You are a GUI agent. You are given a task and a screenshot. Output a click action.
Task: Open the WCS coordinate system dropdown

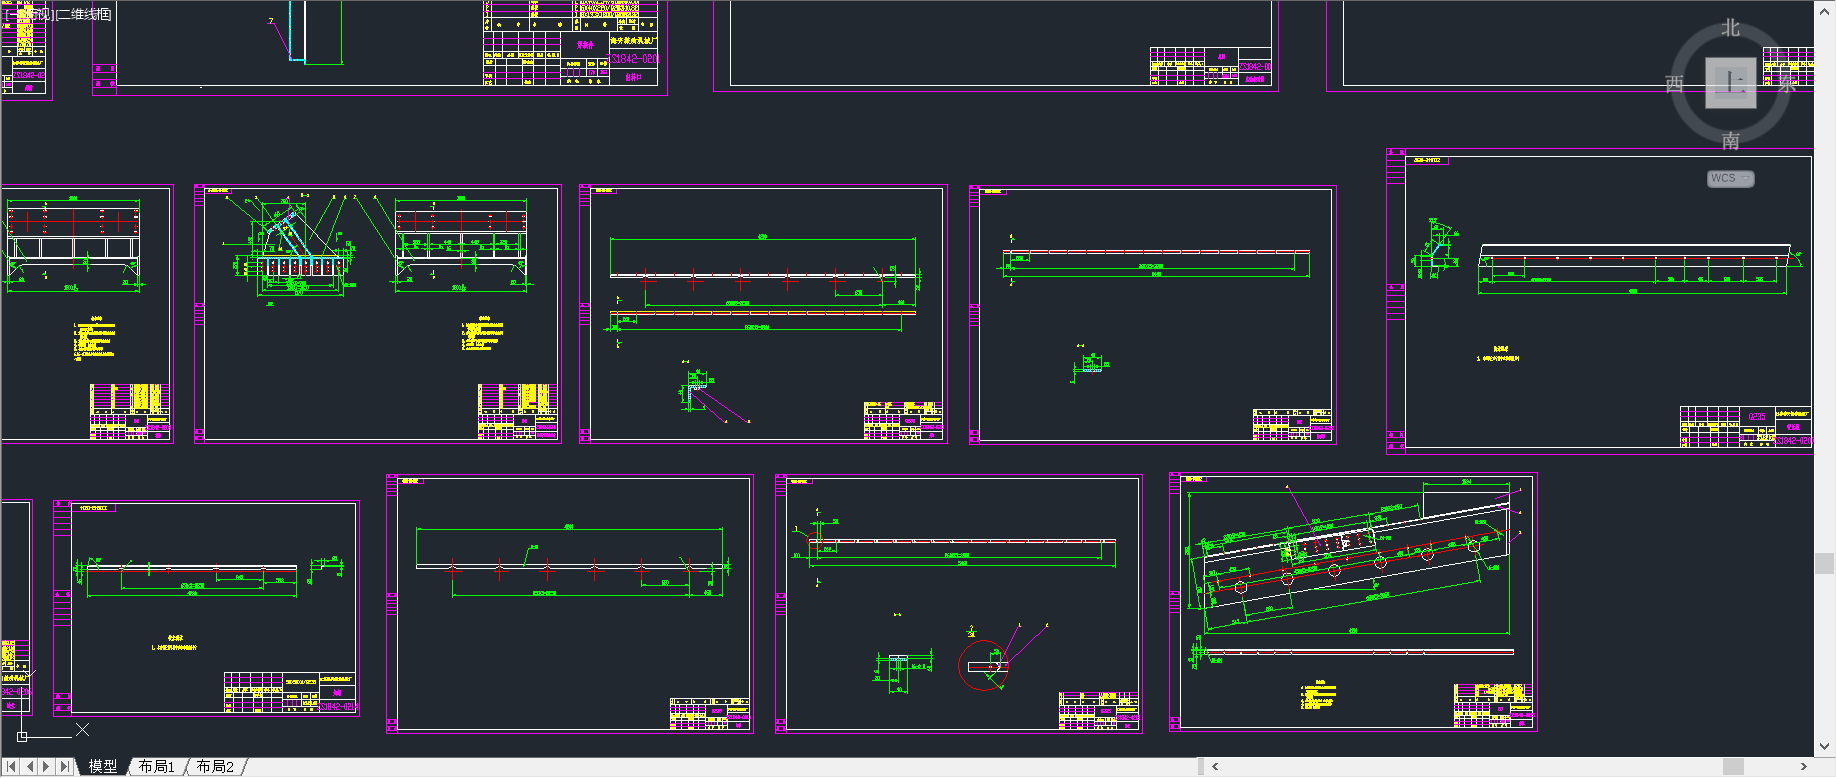click(x=1730, y=179)
